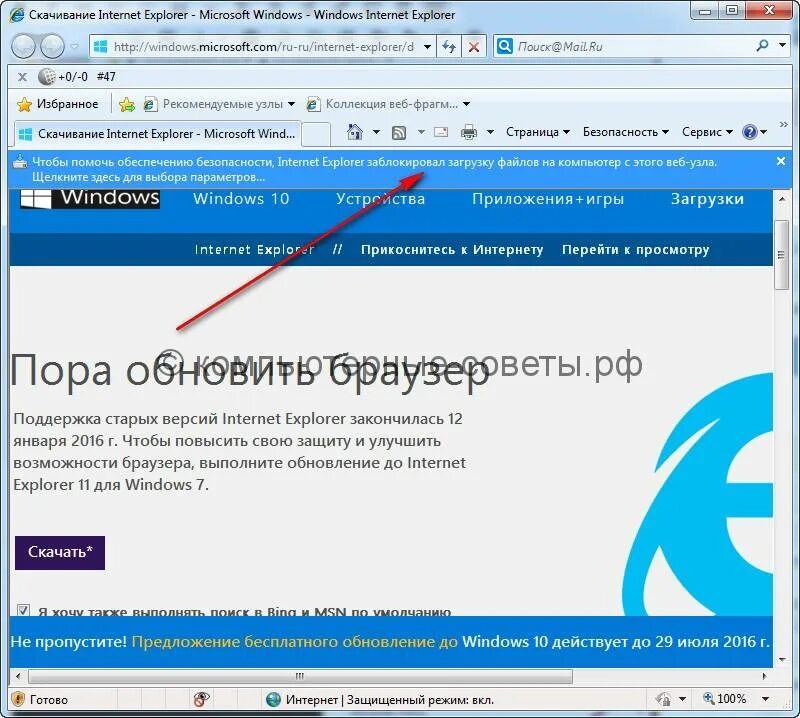The width and height of the screenshot is (800, 718).
Task: Click the horizontal scrollbar right arrow
Action: (x=764, y=676)
